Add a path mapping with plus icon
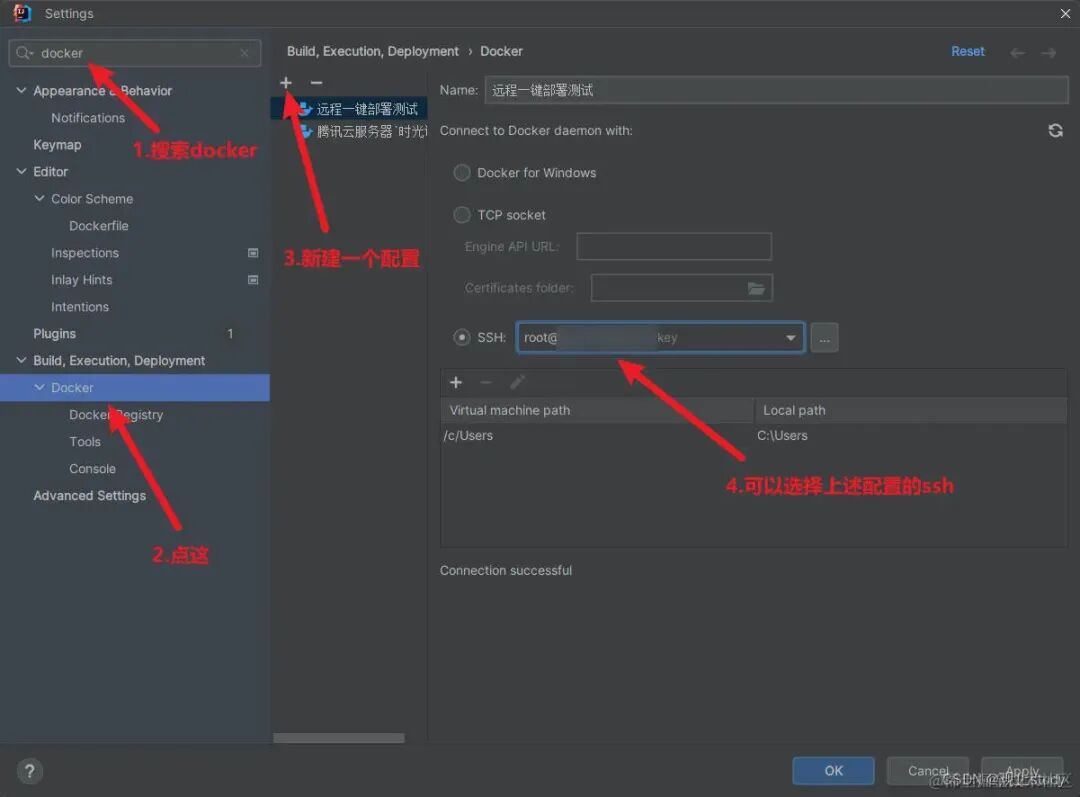This screenshot has width=1080, height=797. coord(456,382)
